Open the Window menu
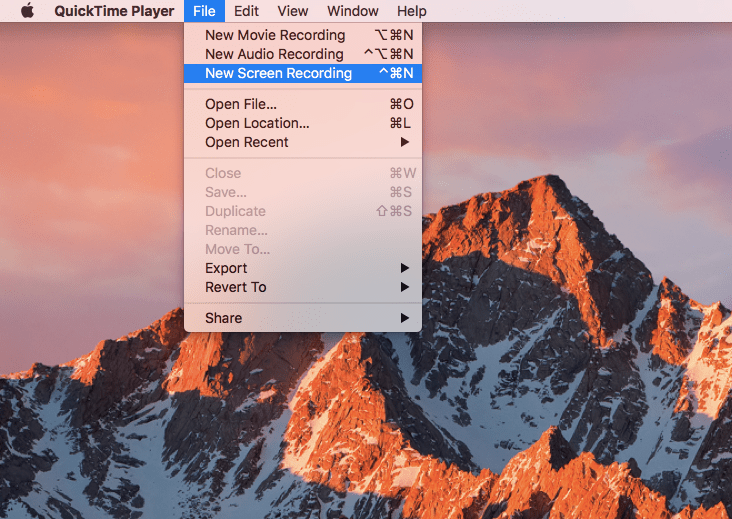732x519 pixels. 352,11
